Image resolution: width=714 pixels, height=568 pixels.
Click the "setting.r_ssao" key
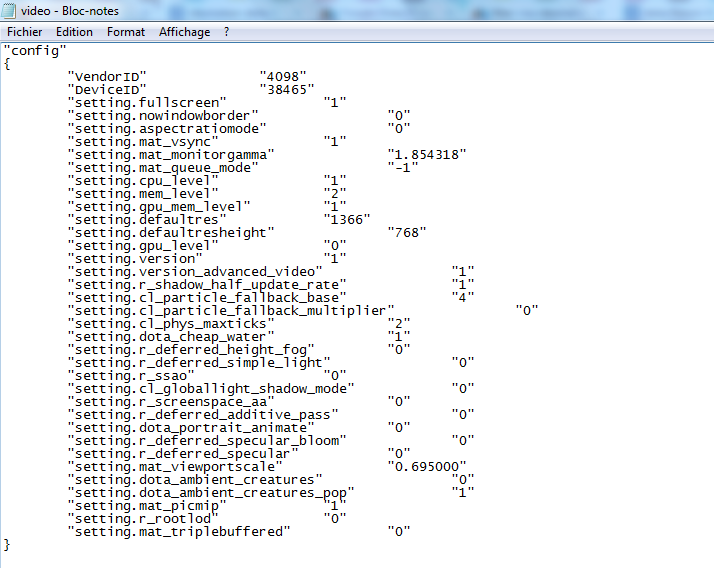(x=131, y=376)
